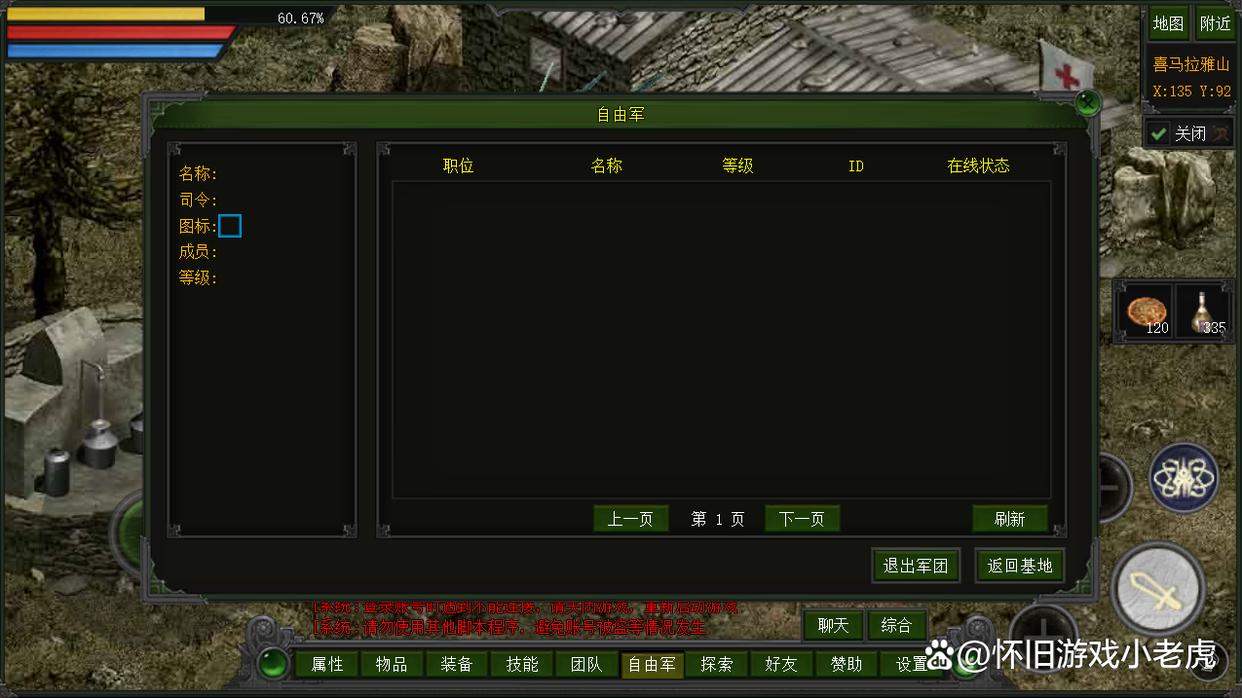Toggle the 关闭 checkbox with green check
Image resolution: width=1242 pixels, height=698 pixels.
coord(1159,131)
